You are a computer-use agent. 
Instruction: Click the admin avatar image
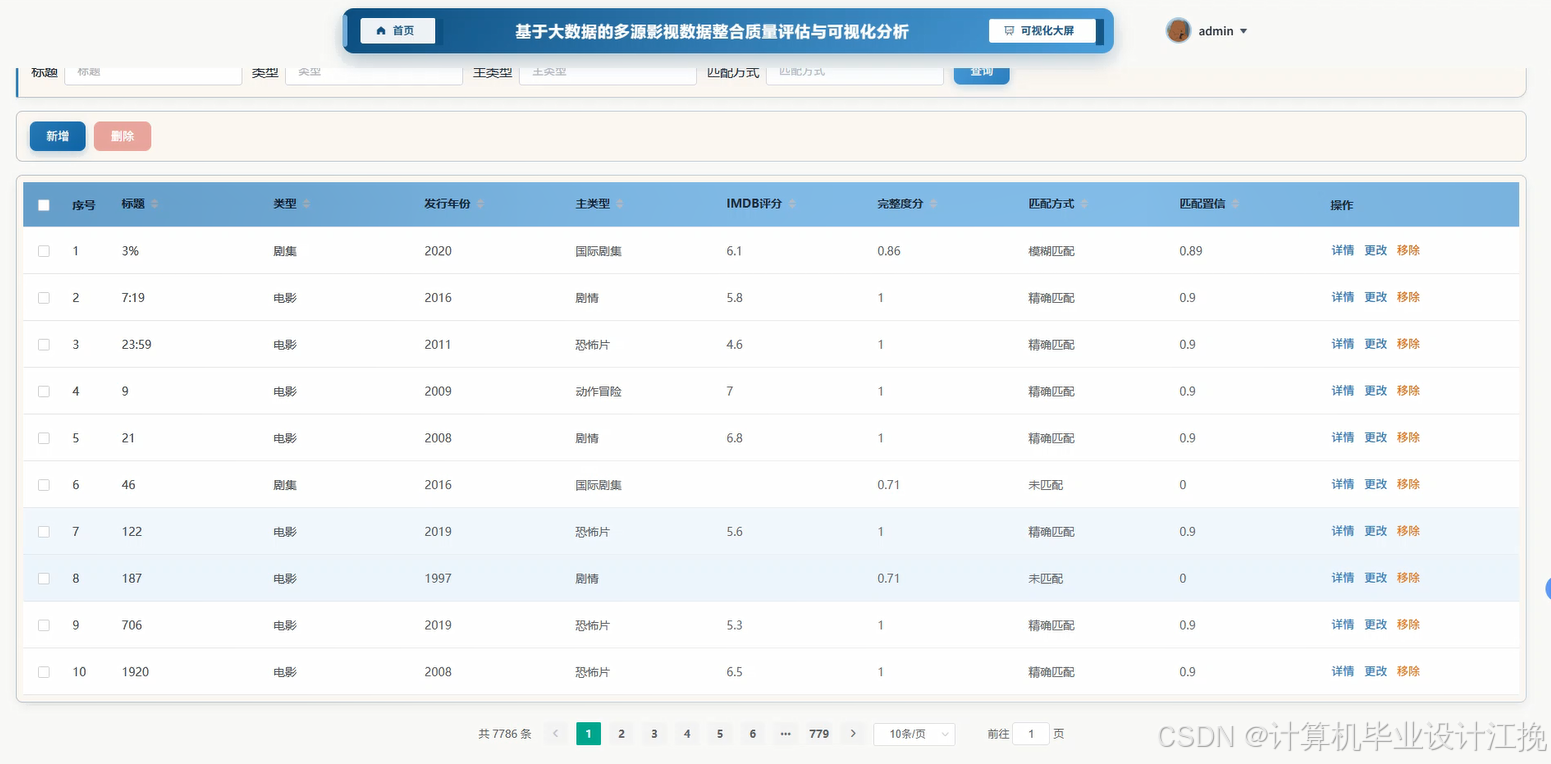pyautogui.click(x=1178, y=31)
